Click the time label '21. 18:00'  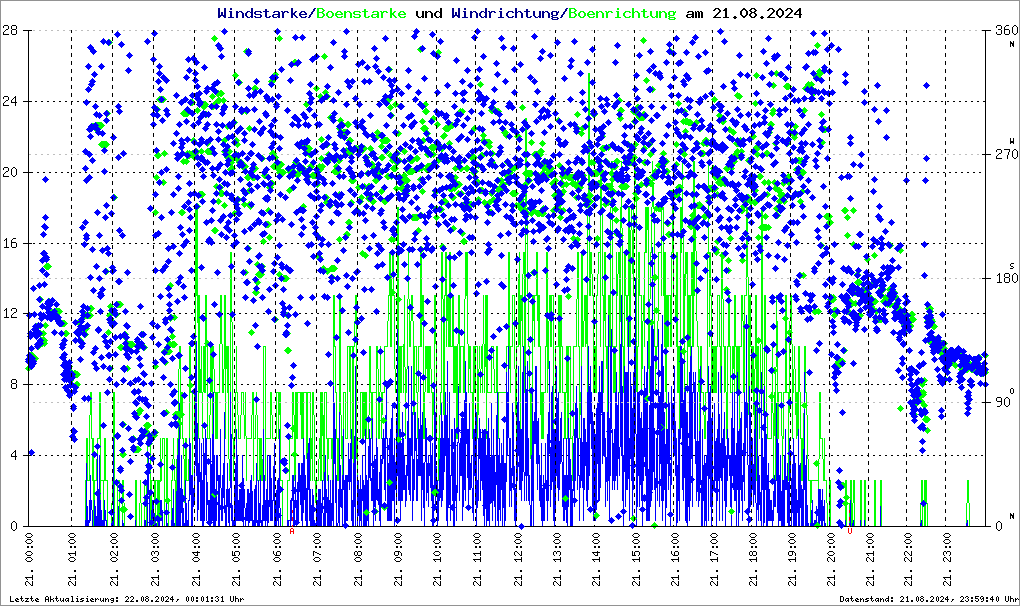[753, 559]
